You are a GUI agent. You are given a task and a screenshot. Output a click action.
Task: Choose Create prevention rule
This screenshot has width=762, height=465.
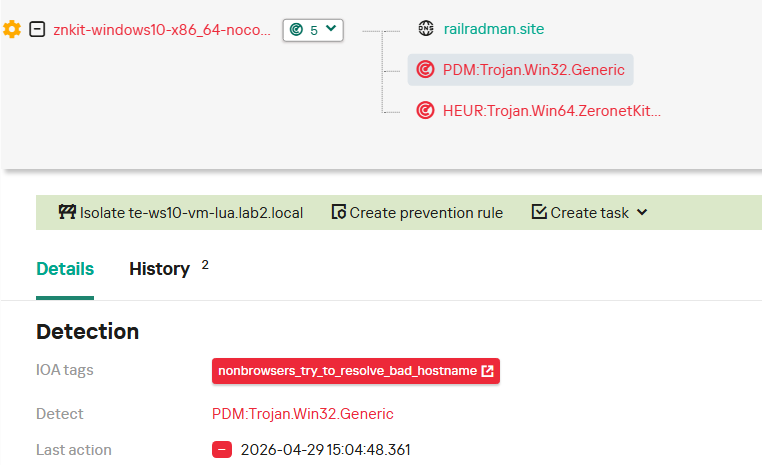[417, 212]
